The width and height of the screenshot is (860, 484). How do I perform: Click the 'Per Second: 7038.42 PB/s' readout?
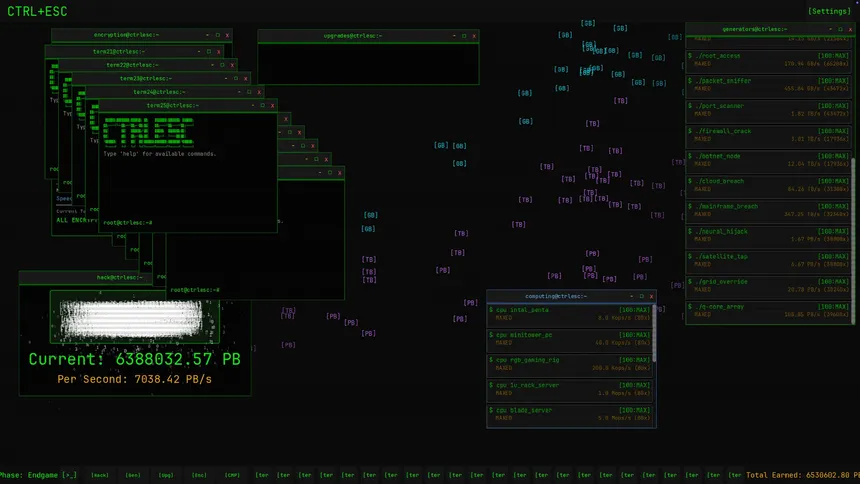pyautogui.click(x=134, y=379)
